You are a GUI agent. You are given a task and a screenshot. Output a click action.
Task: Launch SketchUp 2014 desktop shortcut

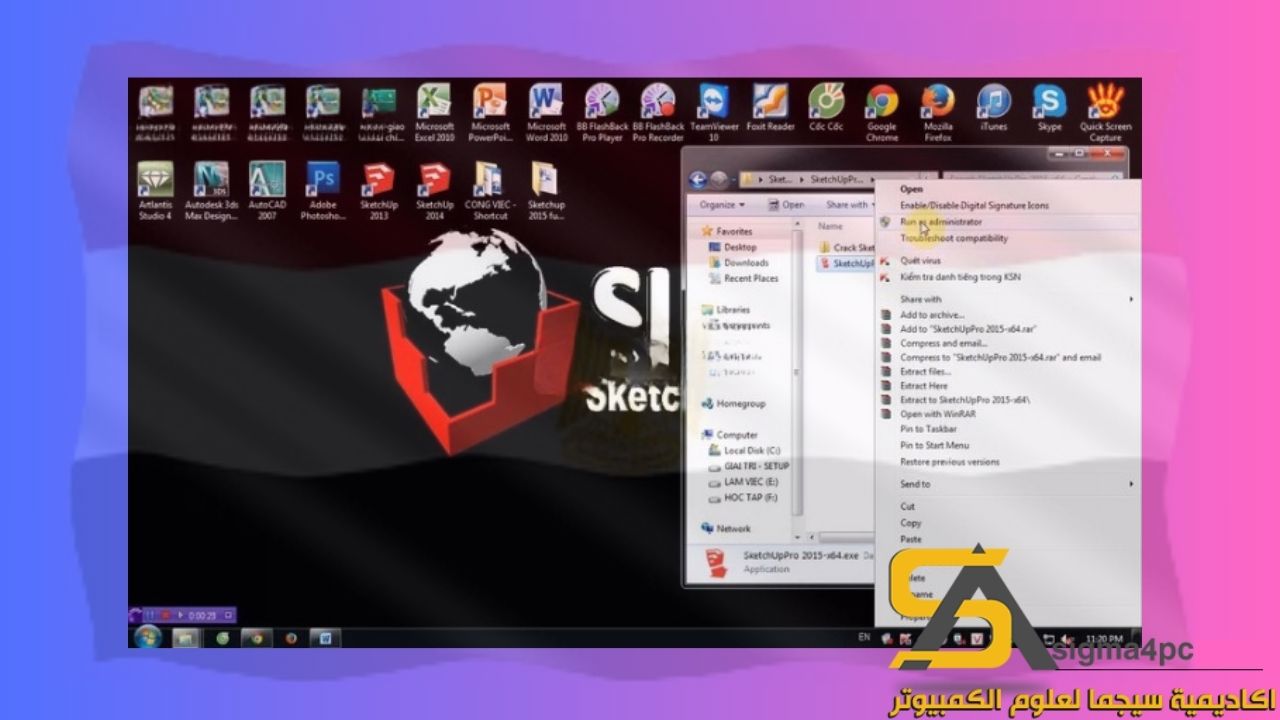click(x=435, y=190)
